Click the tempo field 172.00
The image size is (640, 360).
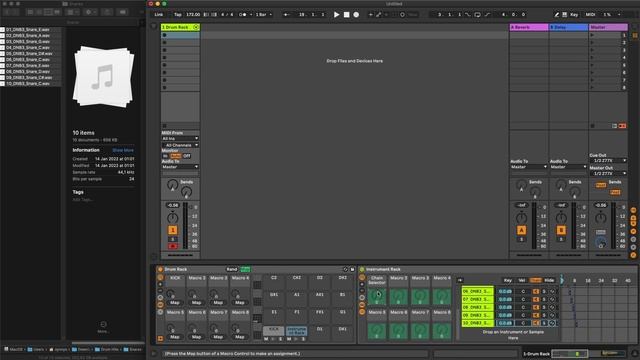coord(193,15)
